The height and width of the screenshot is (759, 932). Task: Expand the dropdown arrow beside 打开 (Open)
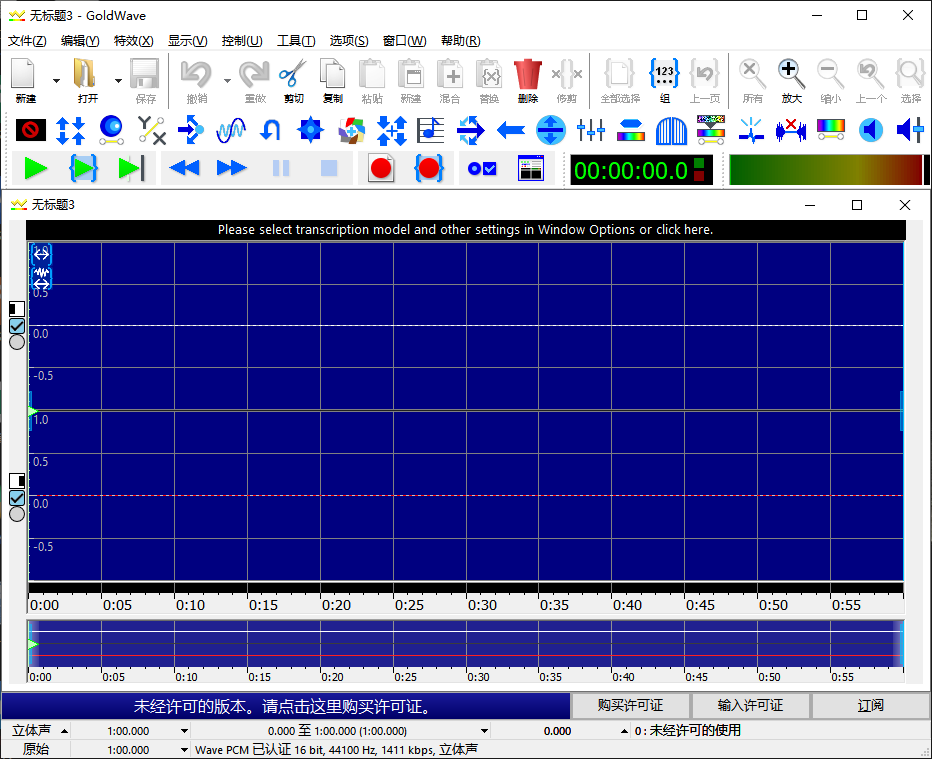(x=118, y=81)
